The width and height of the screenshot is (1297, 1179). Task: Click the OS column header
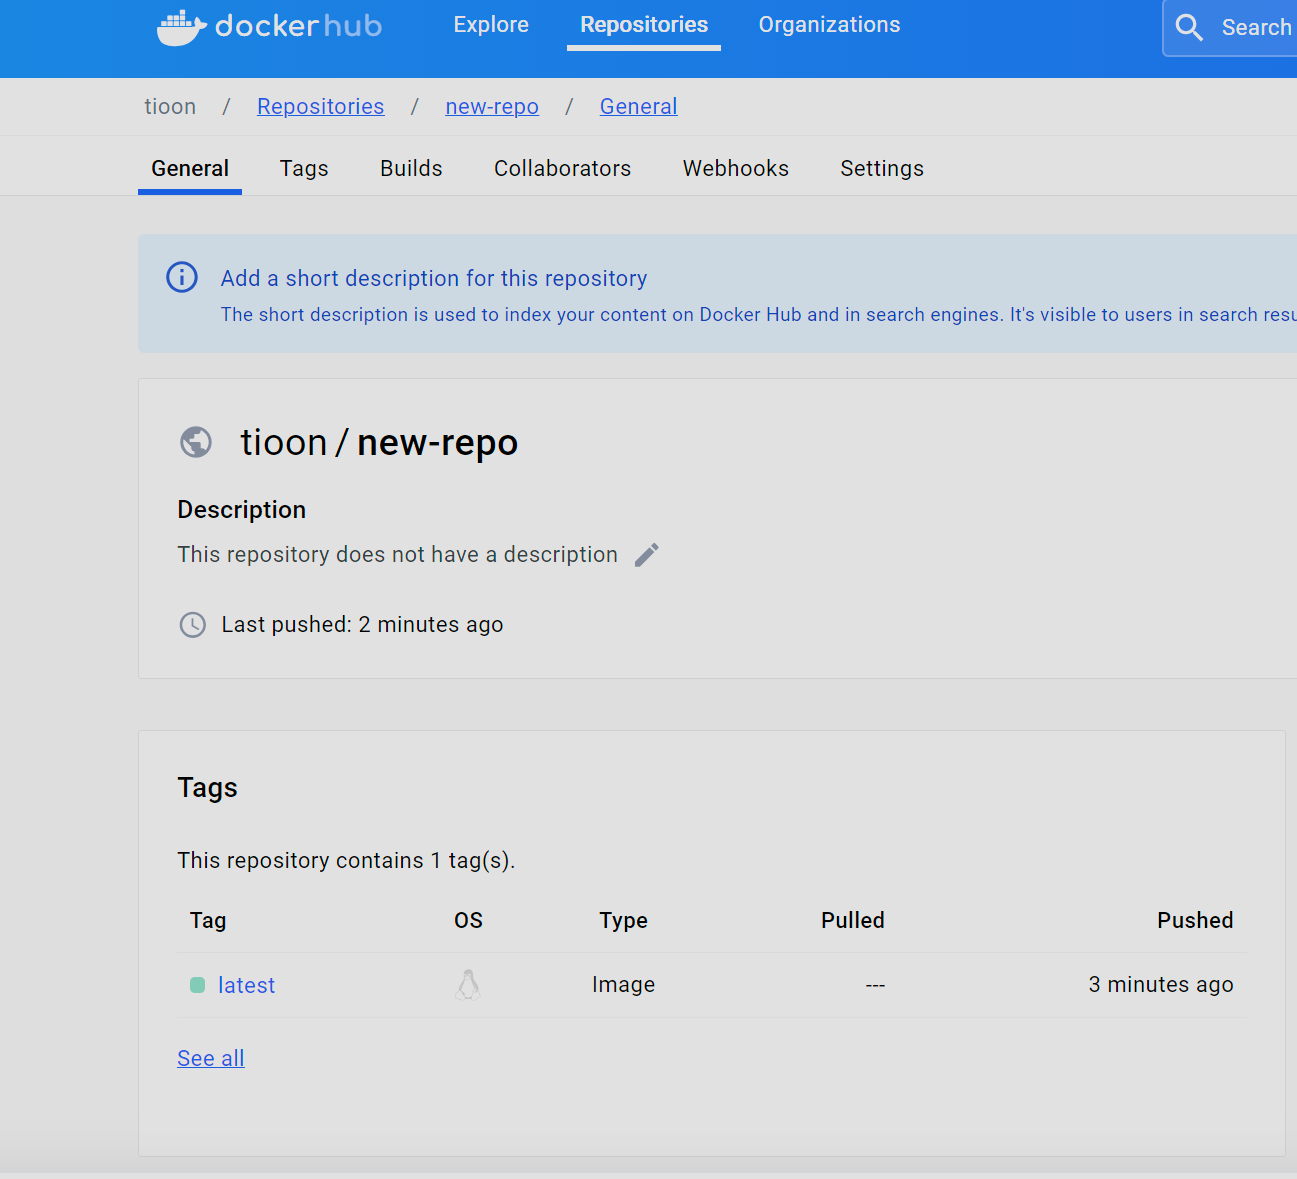468,920
